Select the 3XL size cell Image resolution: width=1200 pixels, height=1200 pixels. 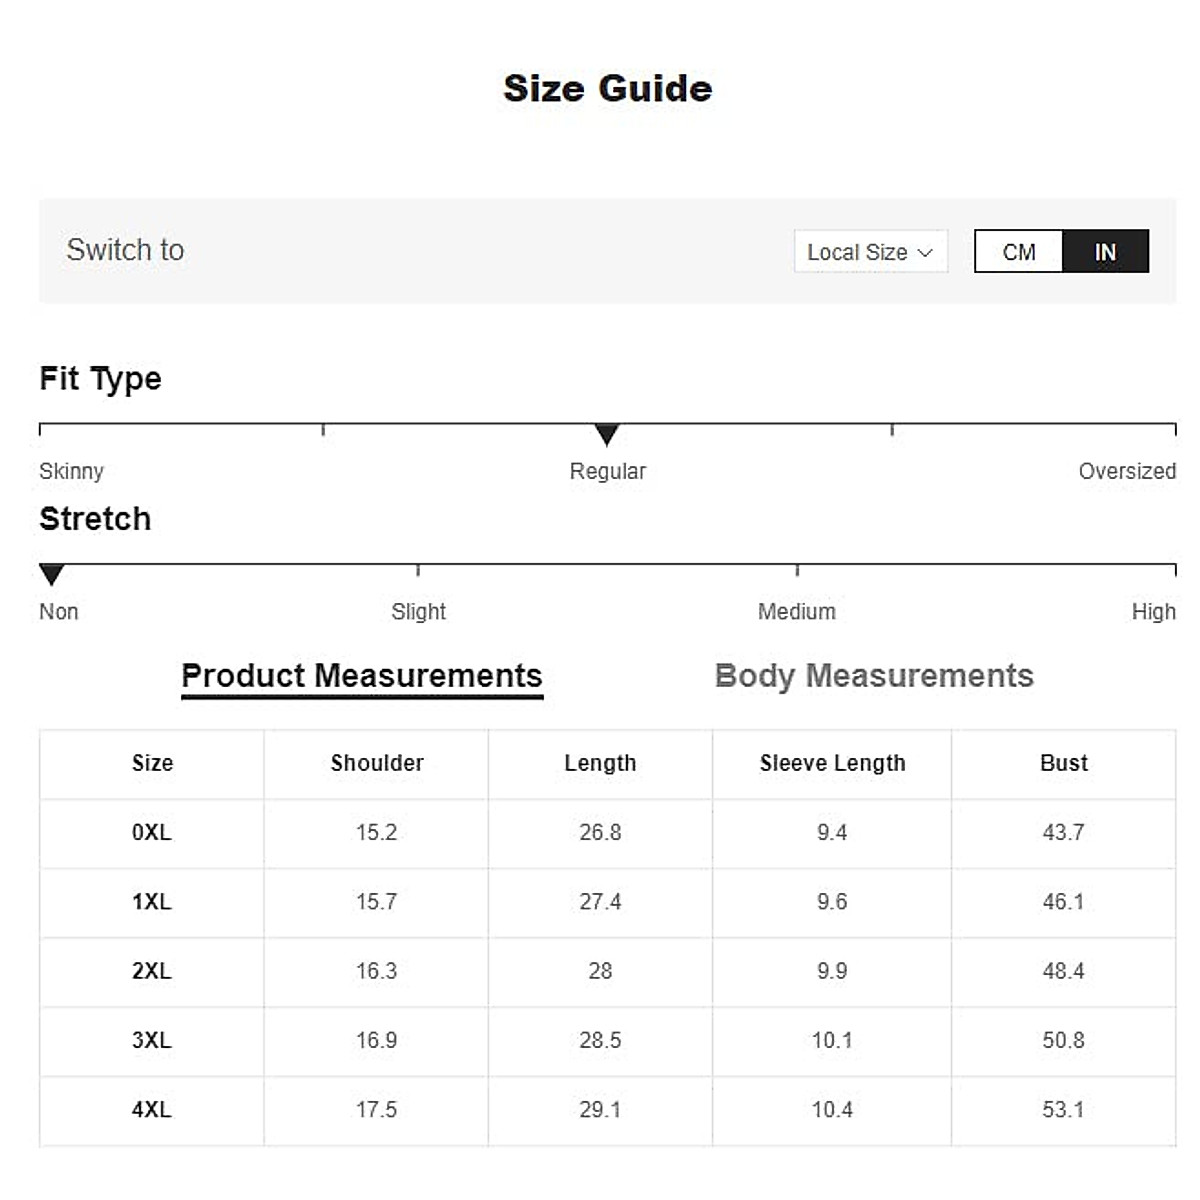tap(152, 1040)
